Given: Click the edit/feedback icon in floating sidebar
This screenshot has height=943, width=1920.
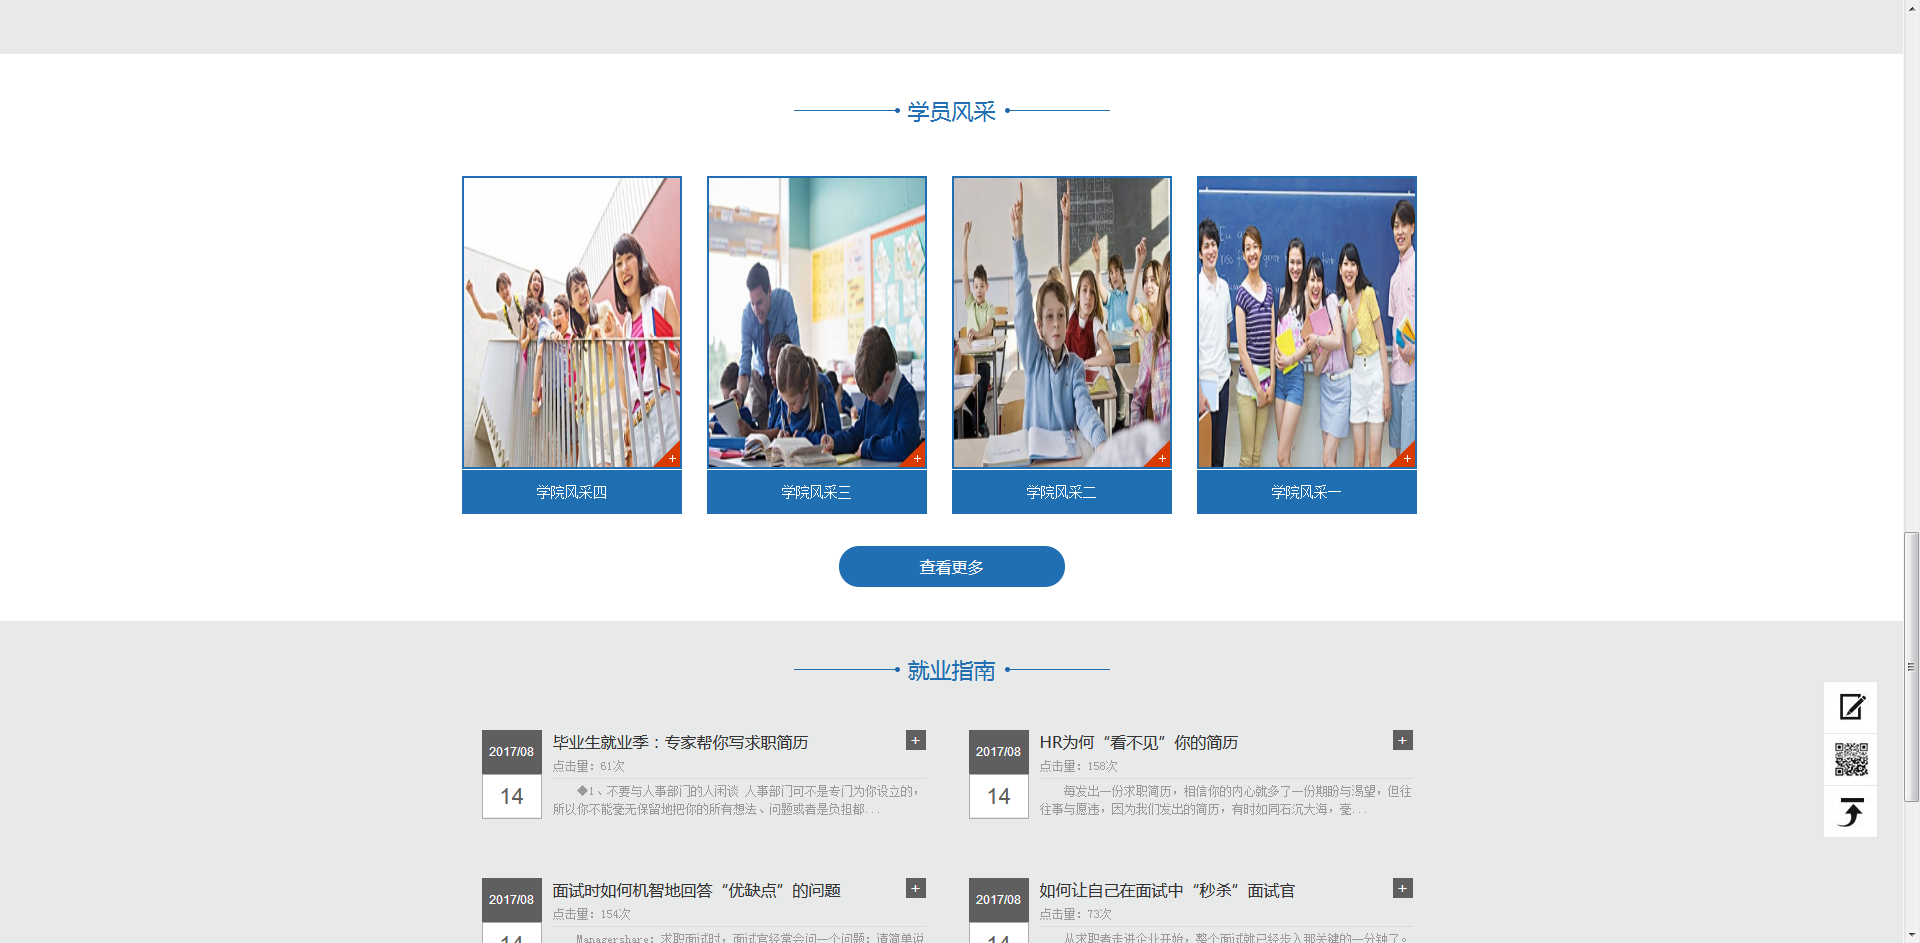Looking at the screenshot, I should tap(1850, 708).
